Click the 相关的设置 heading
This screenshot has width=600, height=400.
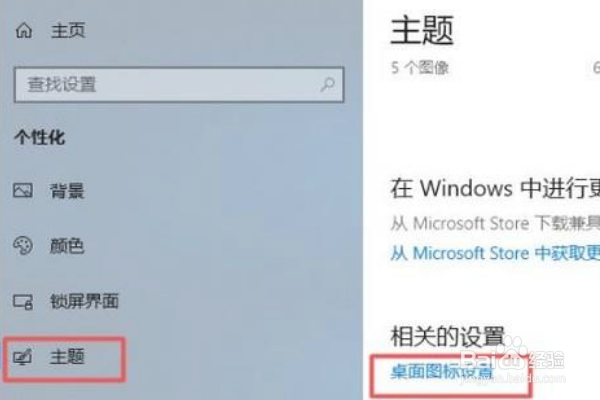[447, 336]
